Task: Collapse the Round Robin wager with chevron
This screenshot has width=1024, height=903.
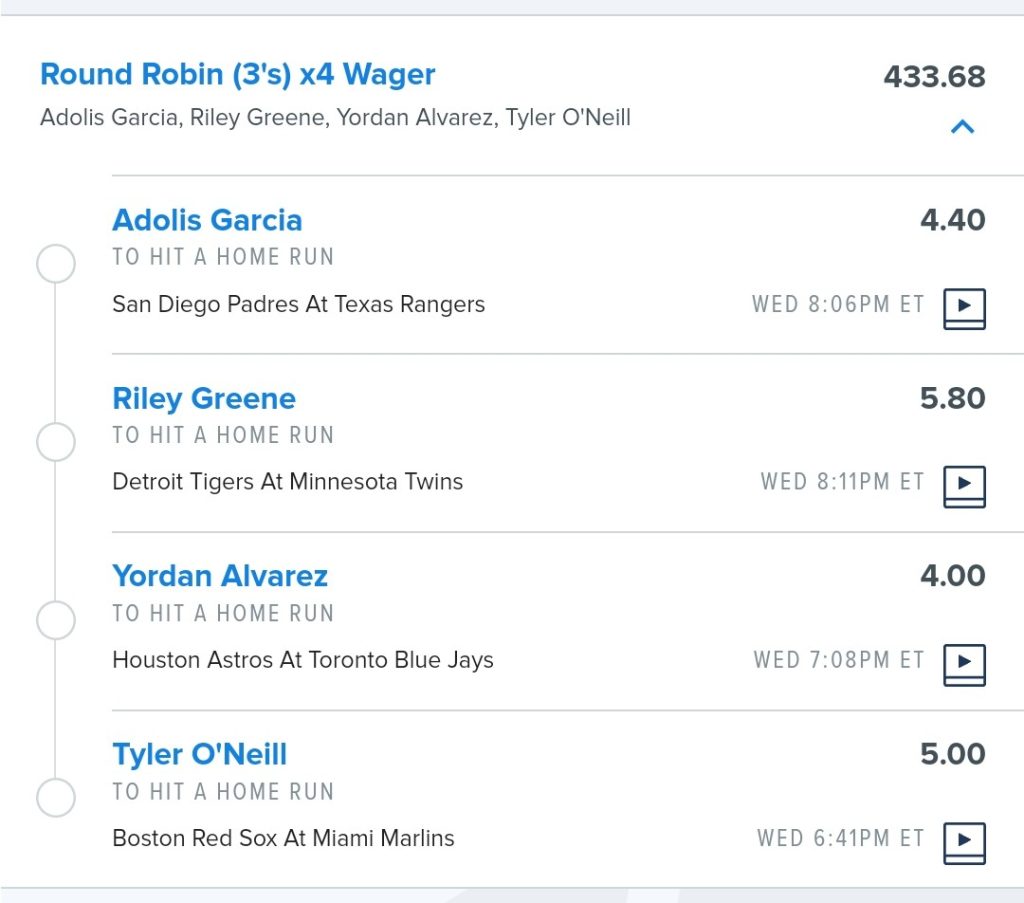Action: point(963,126)
